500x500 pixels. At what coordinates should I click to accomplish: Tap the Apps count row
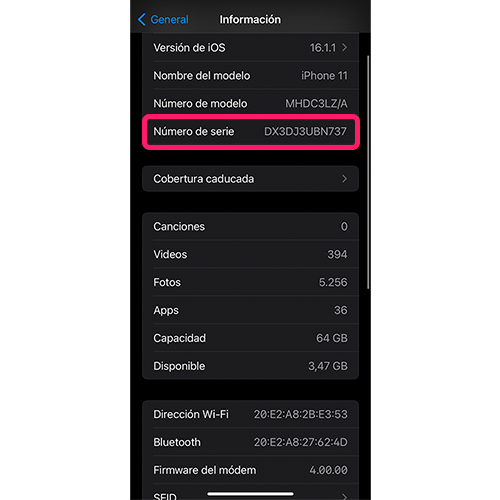250,310
